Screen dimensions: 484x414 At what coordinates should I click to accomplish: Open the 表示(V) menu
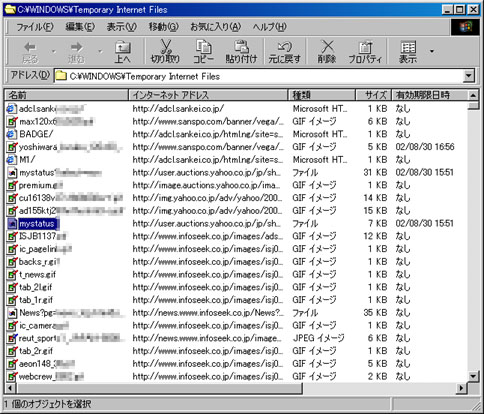(x=122, y=27)
